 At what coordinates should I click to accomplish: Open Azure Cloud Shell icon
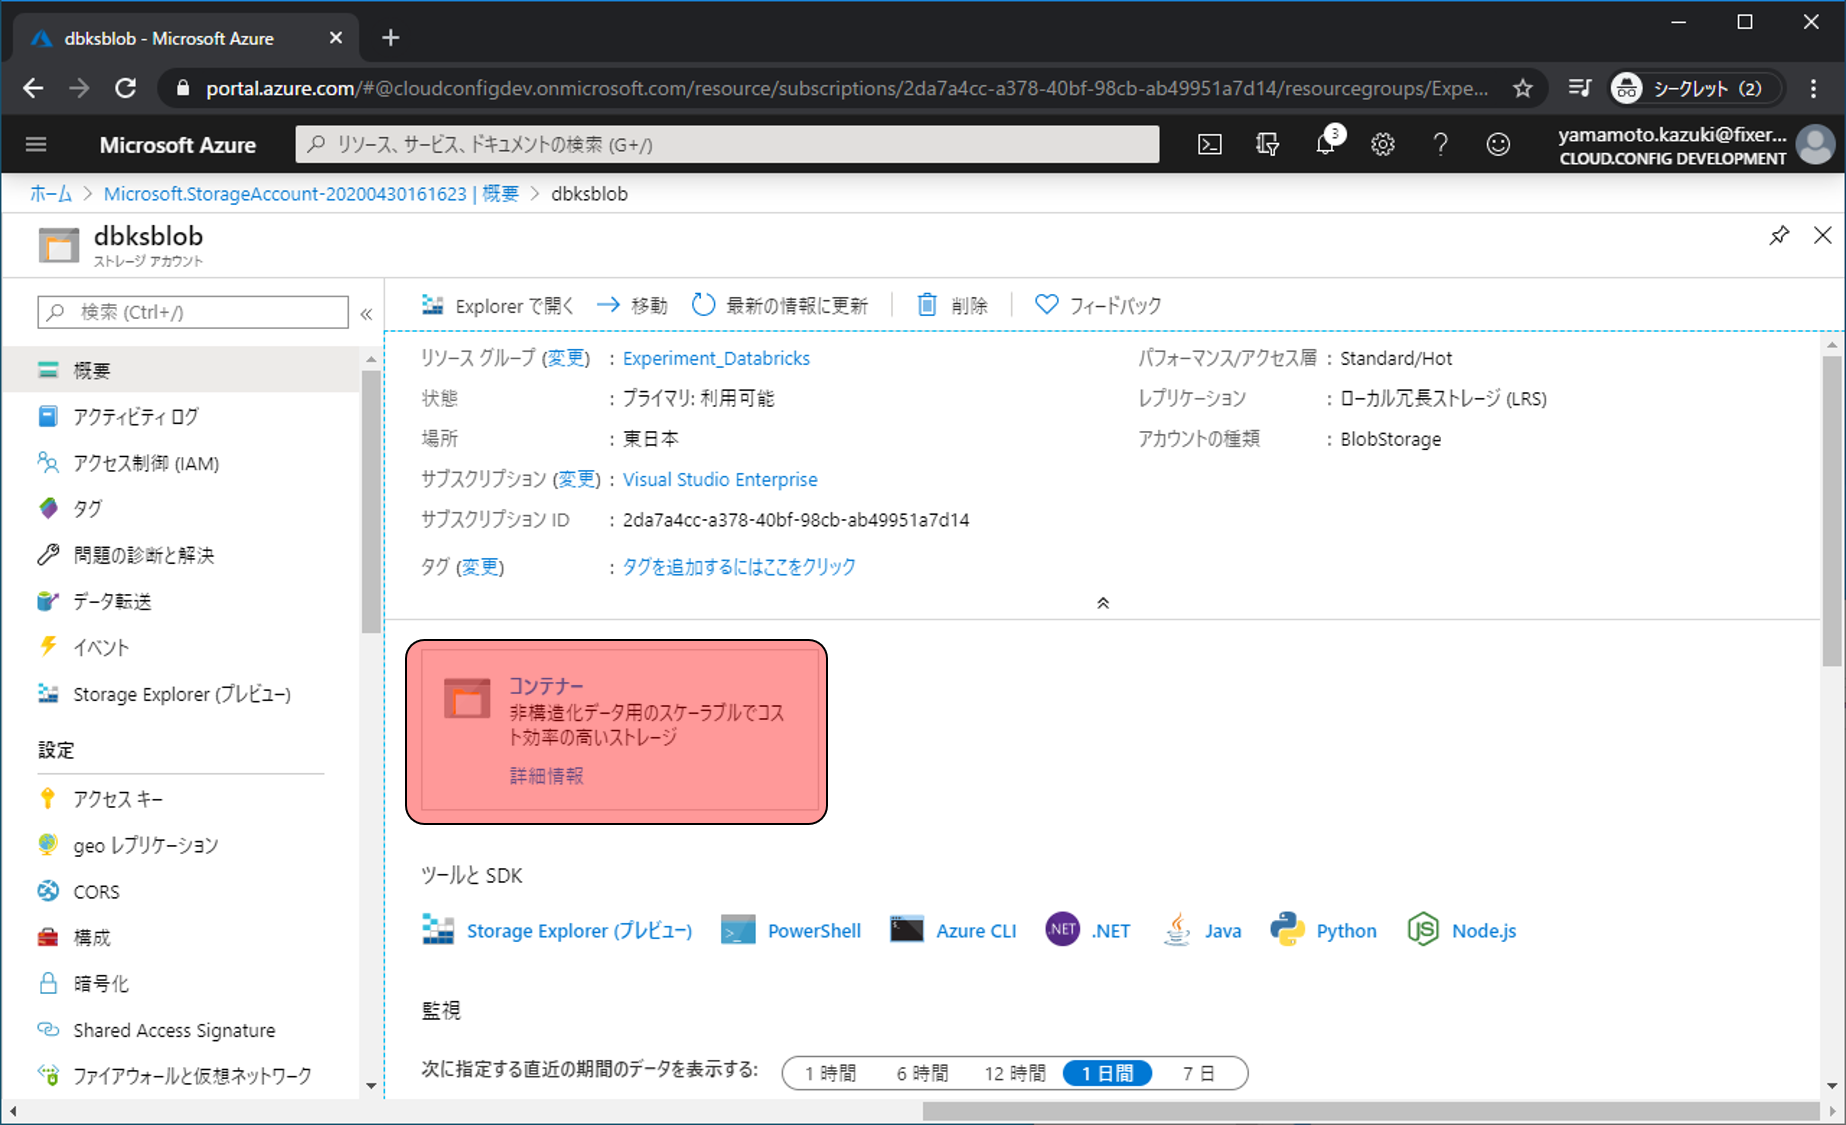1210,145
